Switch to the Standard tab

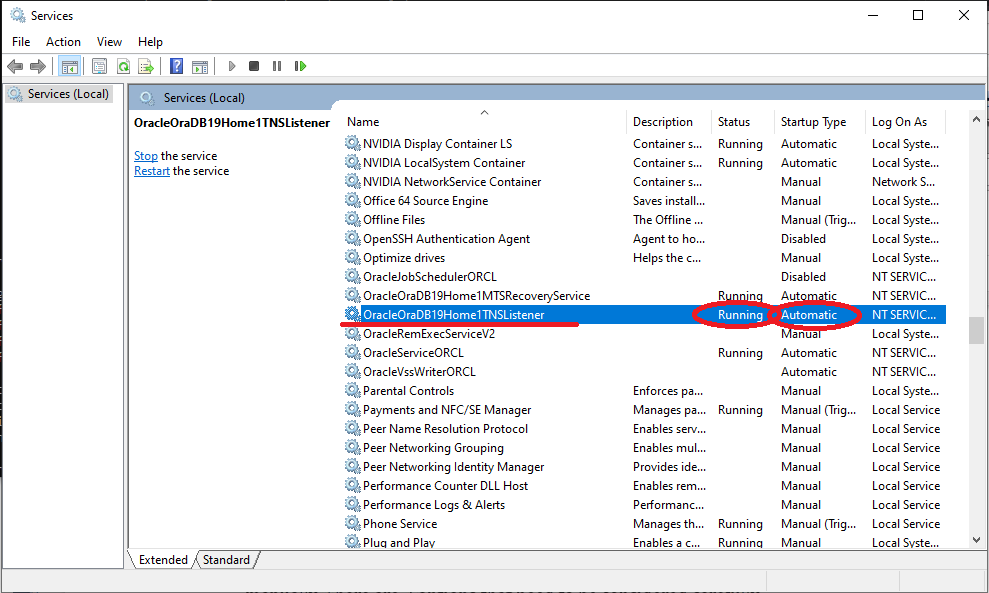tap(226, 560)
